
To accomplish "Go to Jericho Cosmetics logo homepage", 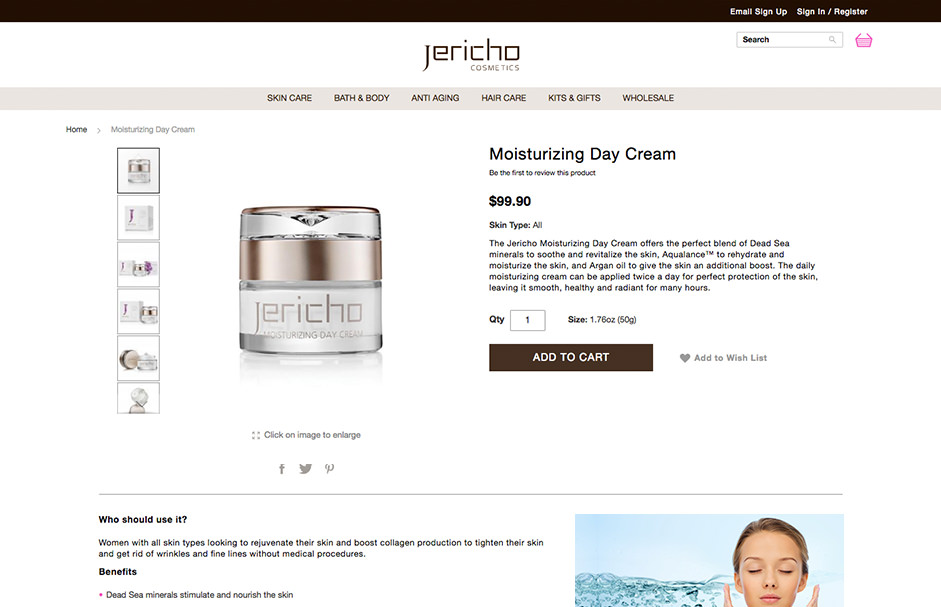I will pos(471,55).
